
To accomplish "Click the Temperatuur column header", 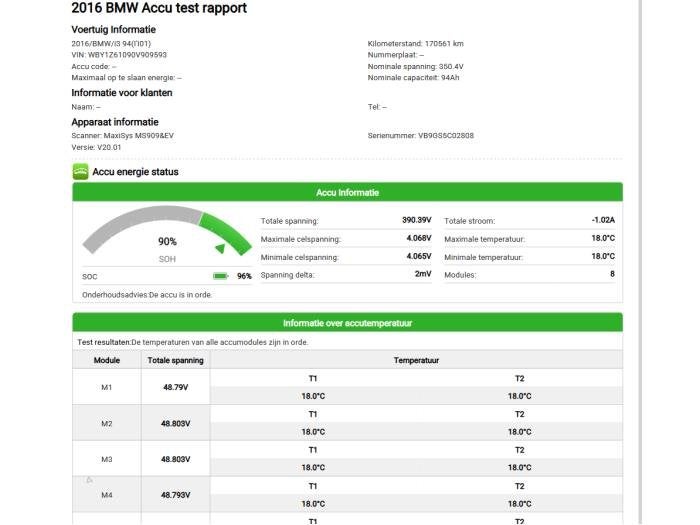I will point(416,360).
